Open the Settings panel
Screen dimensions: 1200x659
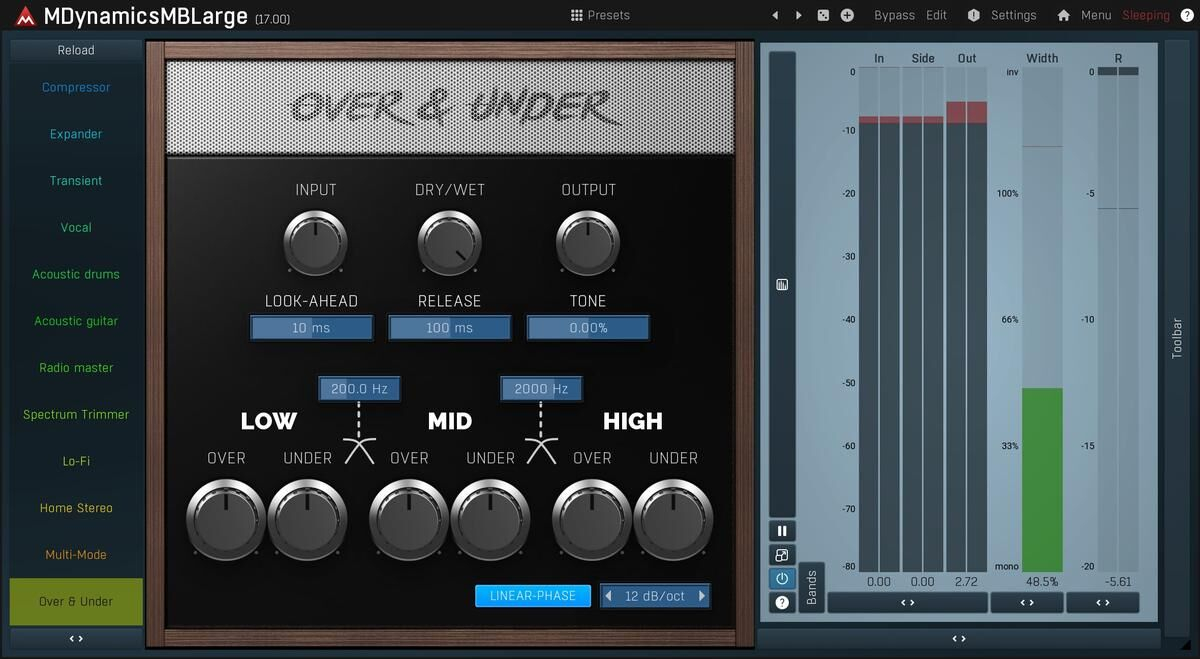(1003, 15)
